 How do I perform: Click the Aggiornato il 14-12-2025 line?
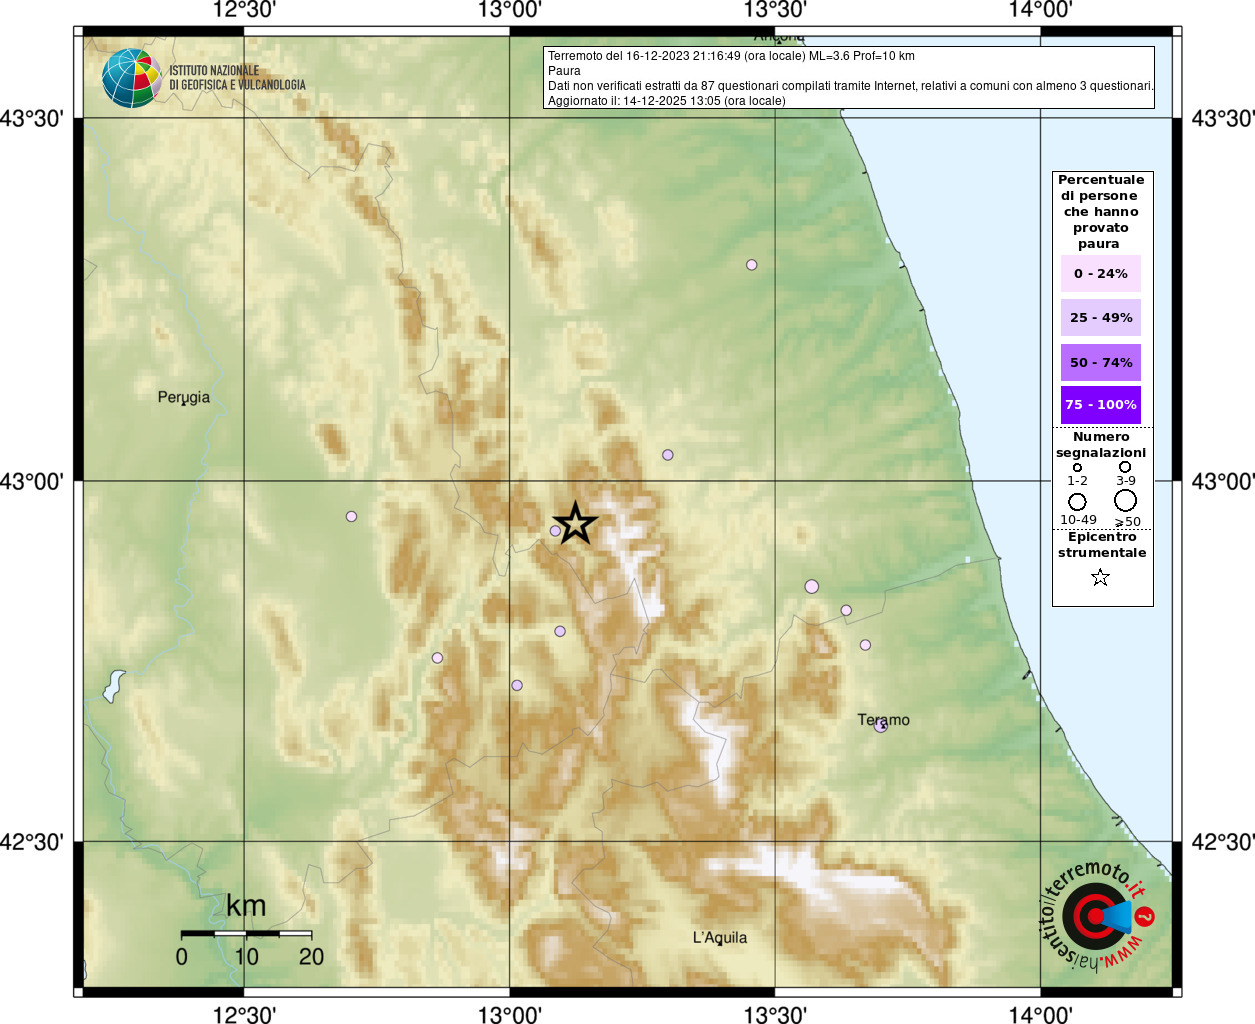coord(667,101)
